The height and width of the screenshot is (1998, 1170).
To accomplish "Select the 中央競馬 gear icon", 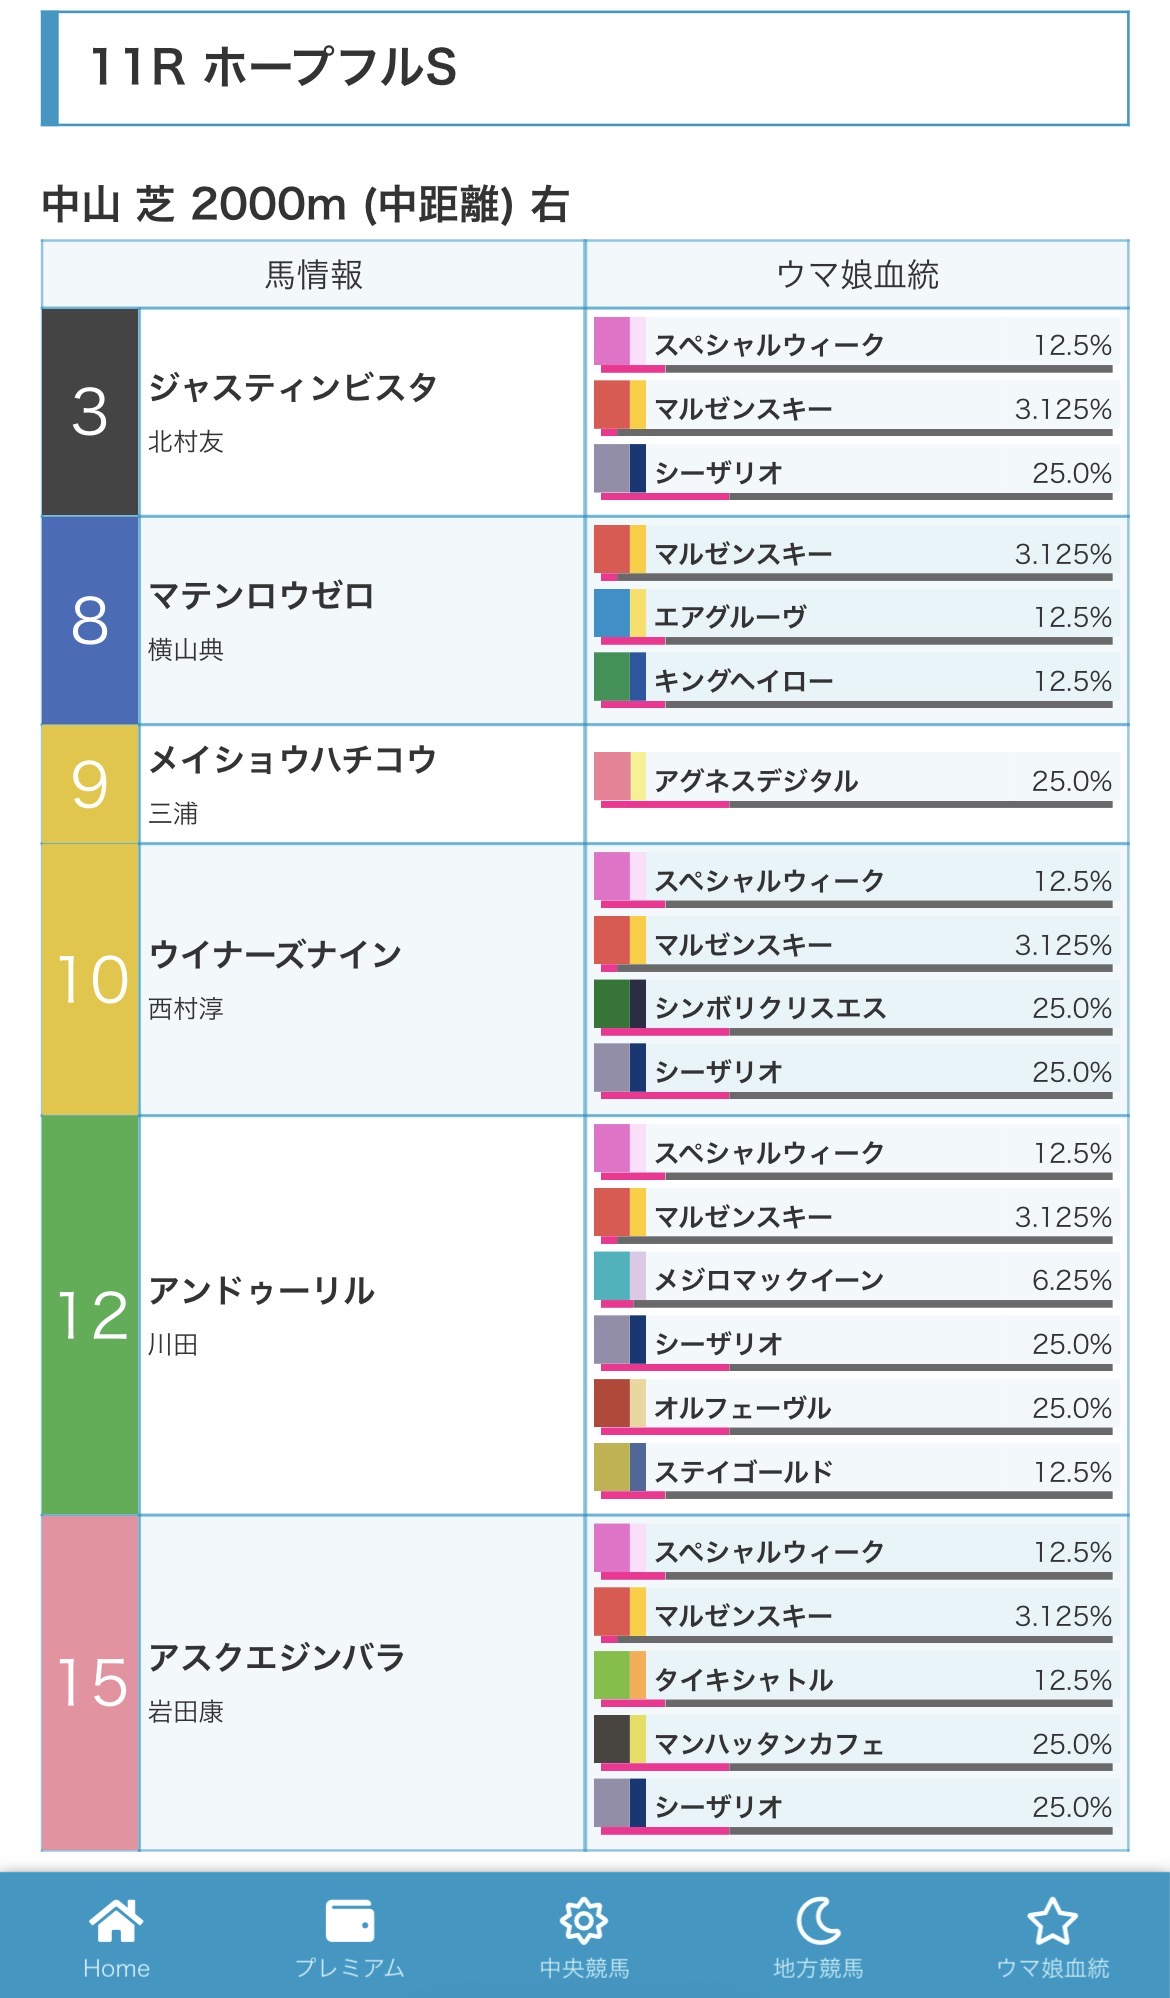I will [x=584, y=1920].
